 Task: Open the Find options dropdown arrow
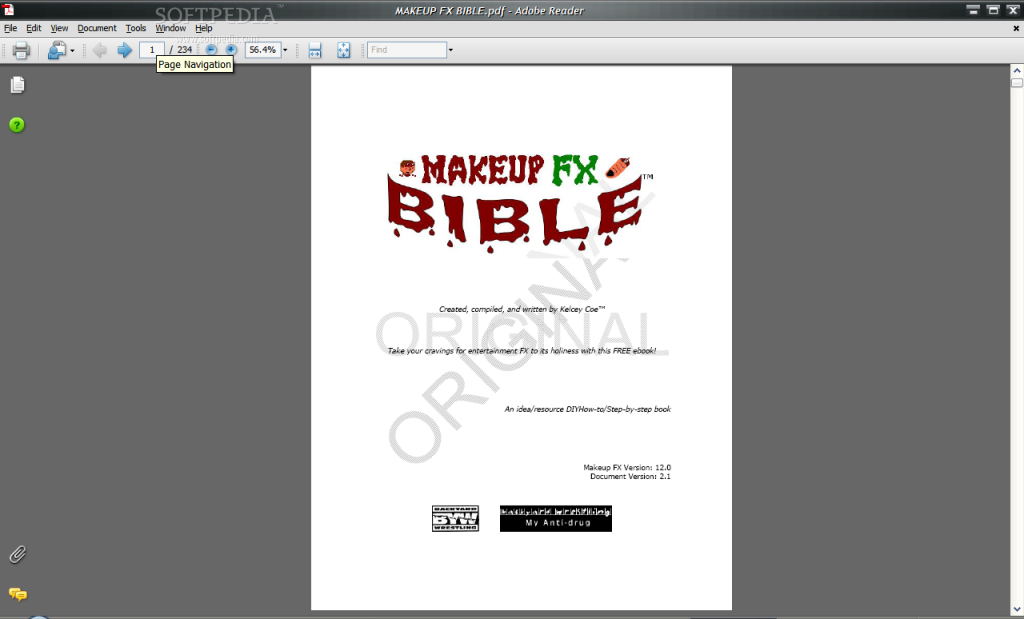(x=451, y=50)
